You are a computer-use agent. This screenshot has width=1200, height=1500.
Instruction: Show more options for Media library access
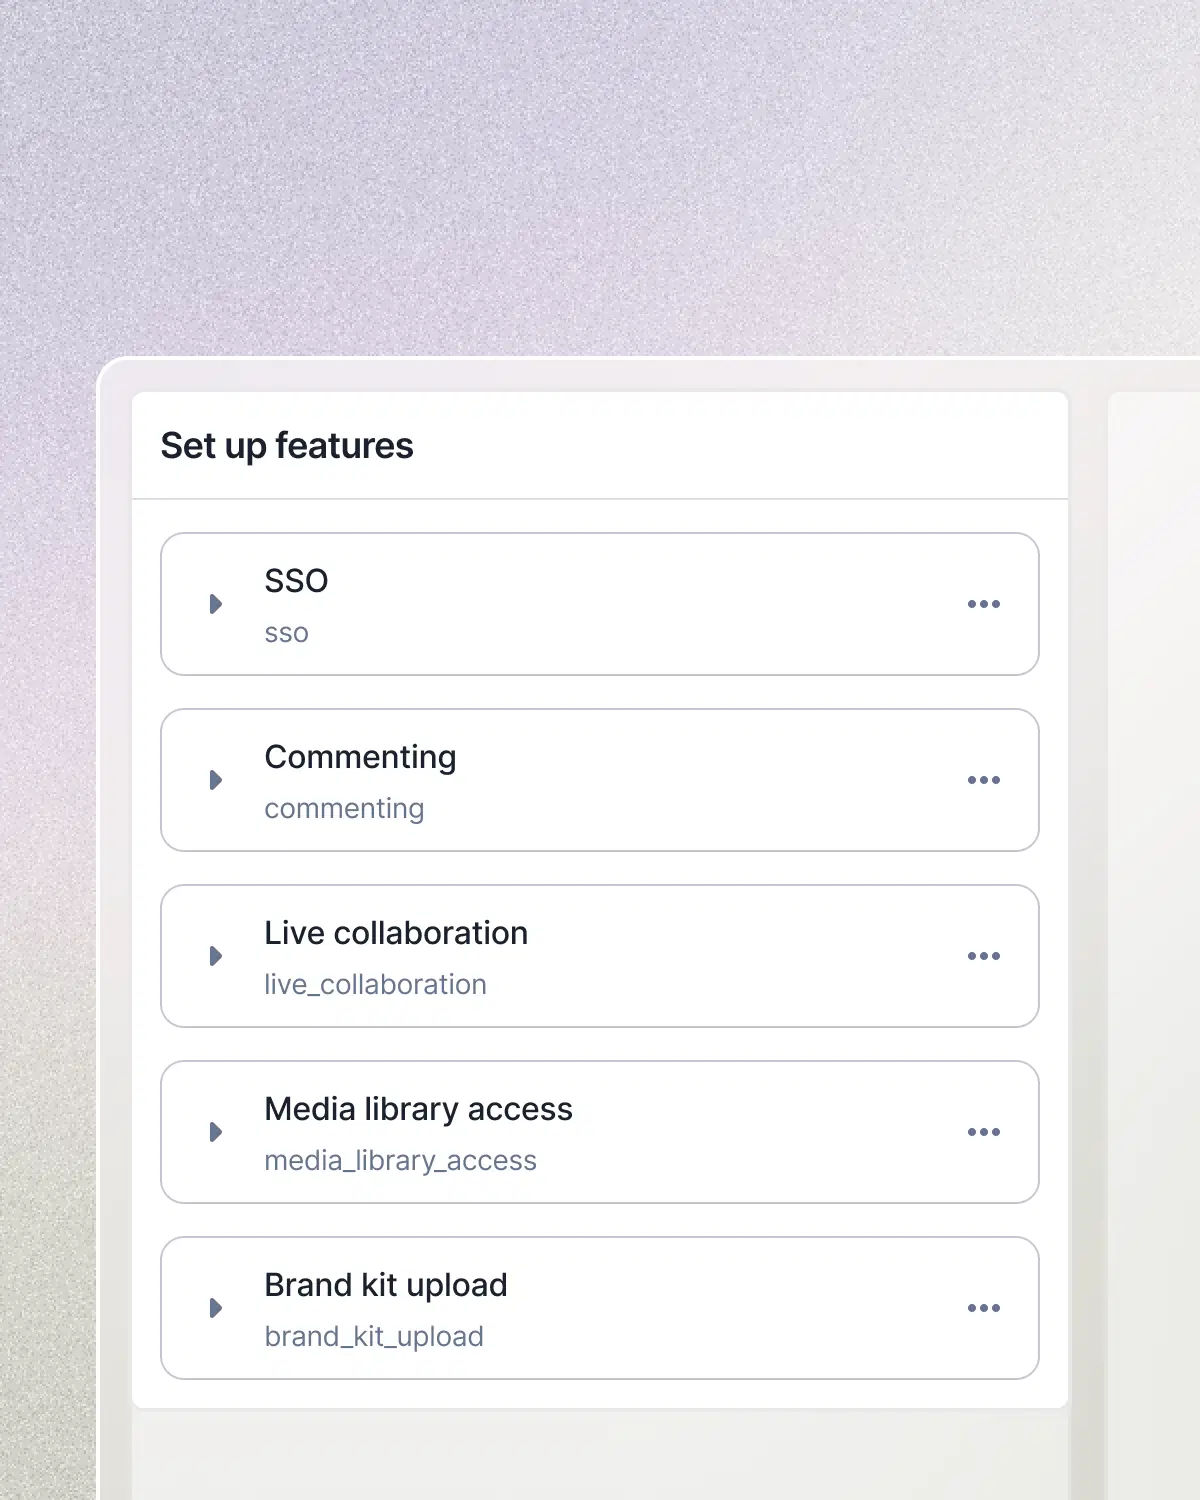click(983, 1132)
